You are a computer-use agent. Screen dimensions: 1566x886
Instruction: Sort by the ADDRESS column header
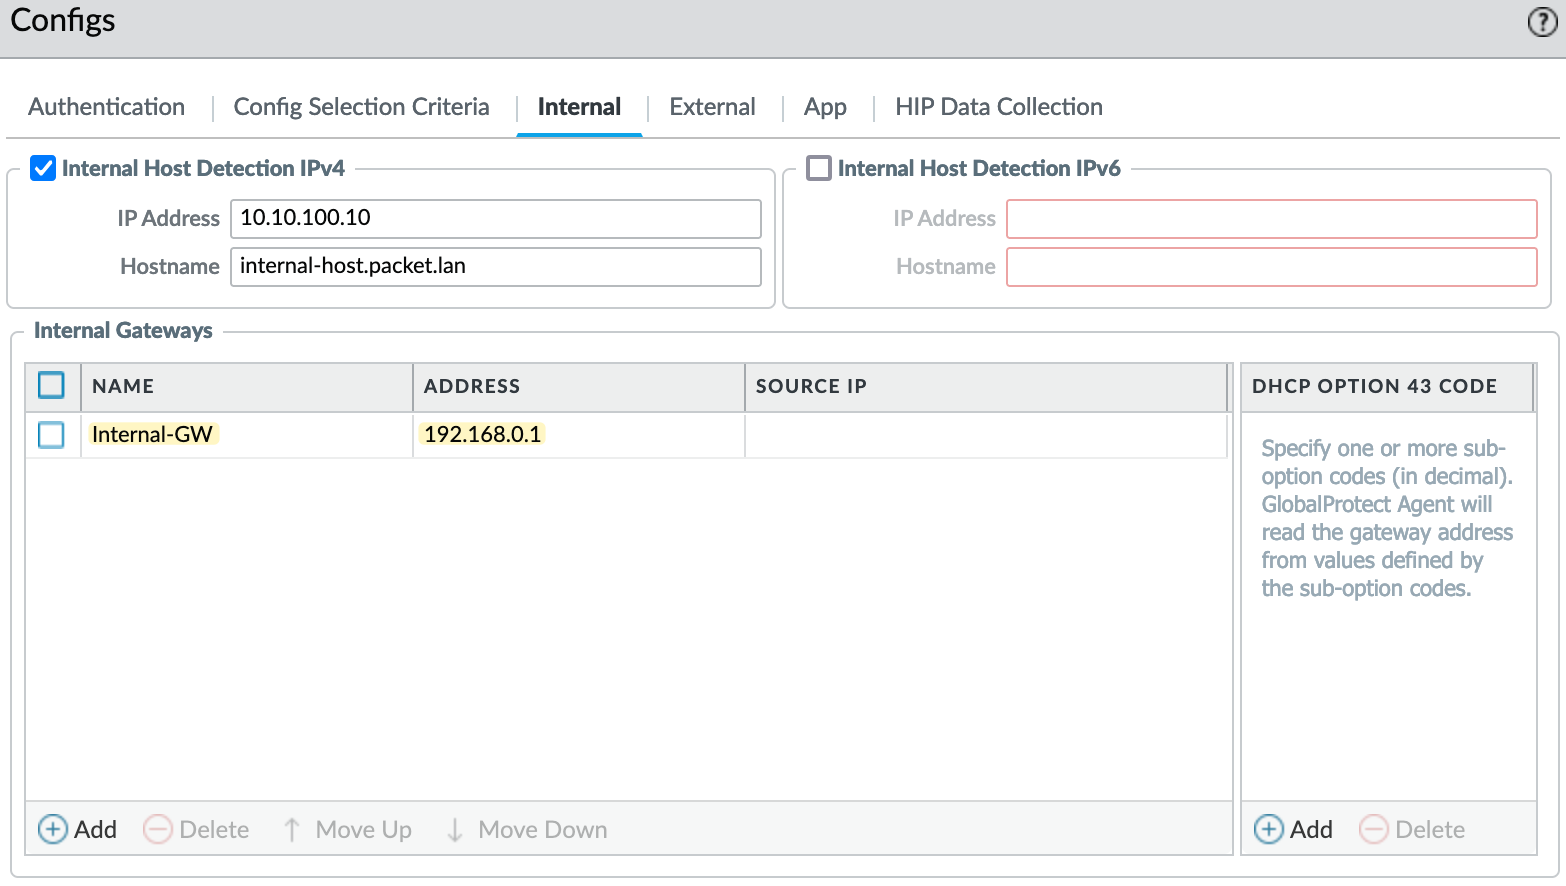click(x=579, y=387)
